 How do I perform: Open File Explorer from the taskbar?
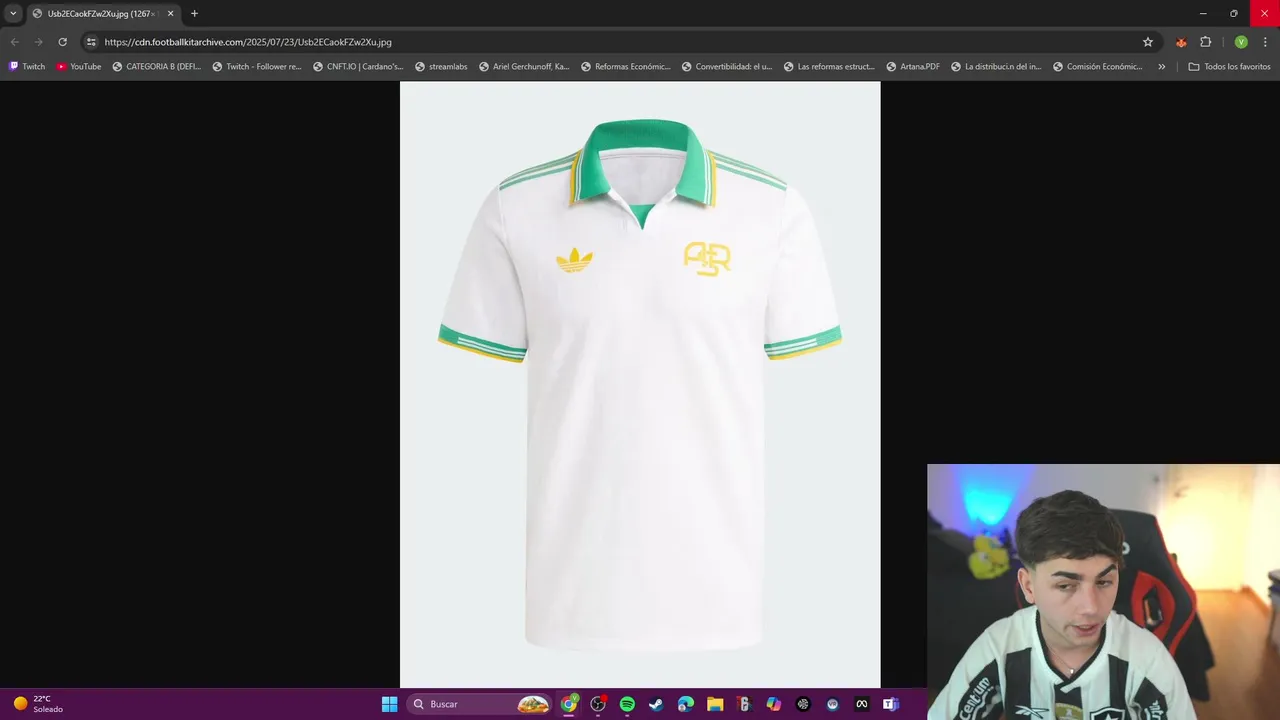(715, 704)
